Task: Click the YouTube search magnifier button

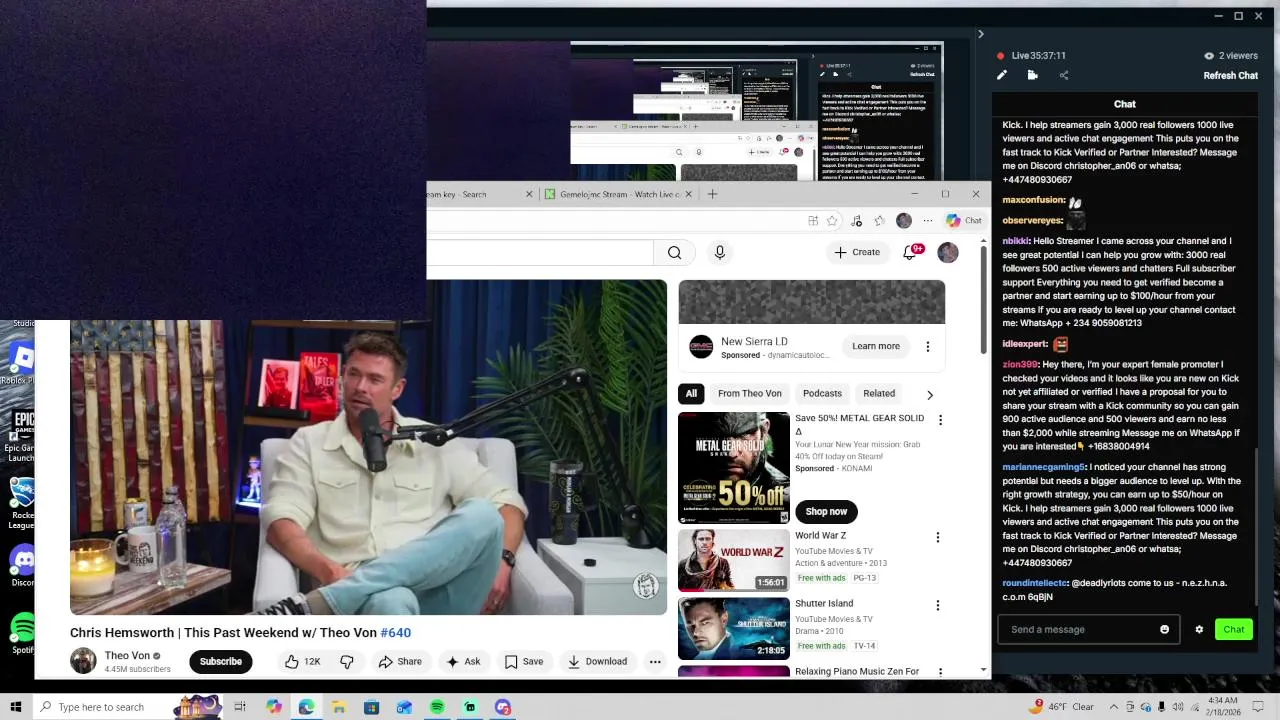Action: tap(675, 253)
